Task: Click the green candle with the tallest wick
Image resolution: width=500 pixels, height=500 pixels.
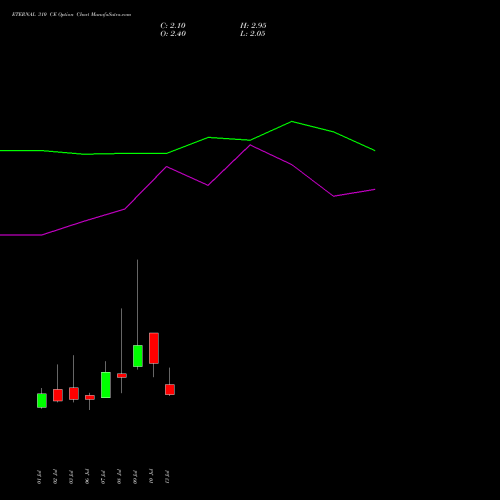Action: [138, 356]
